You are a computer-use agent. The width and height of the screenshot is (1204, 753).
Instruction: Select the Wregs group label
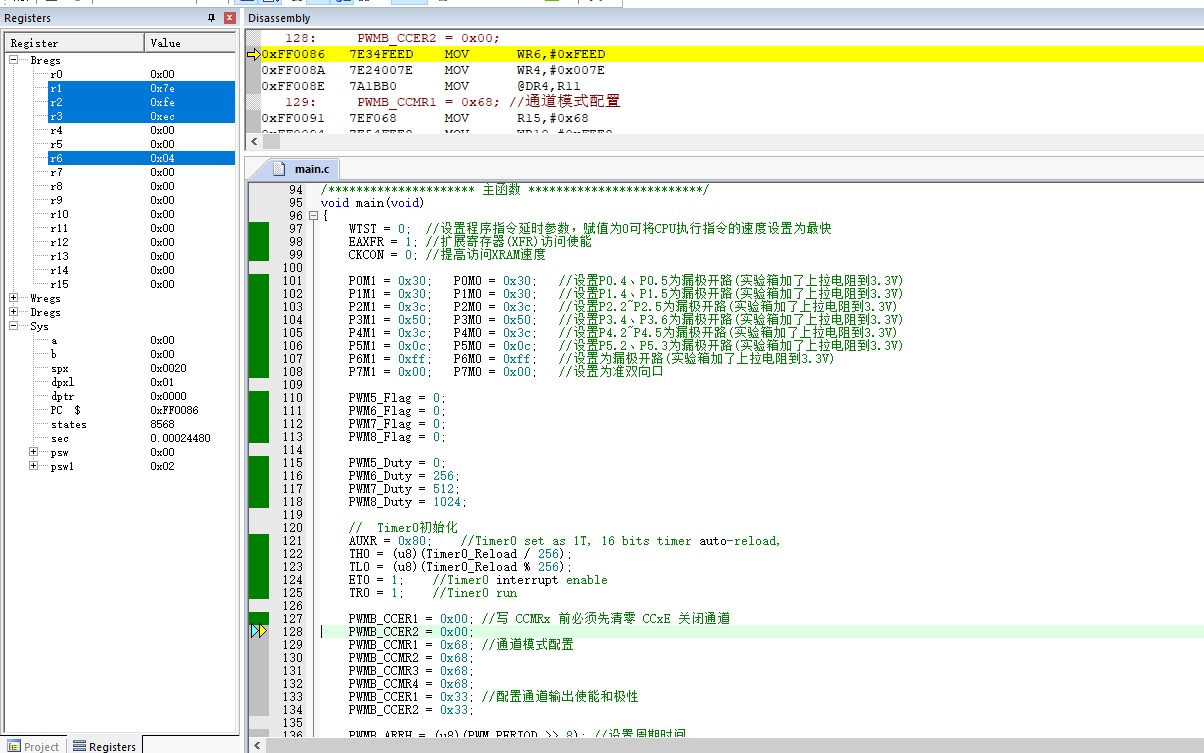pyautogui.click(x=45, y=298)
